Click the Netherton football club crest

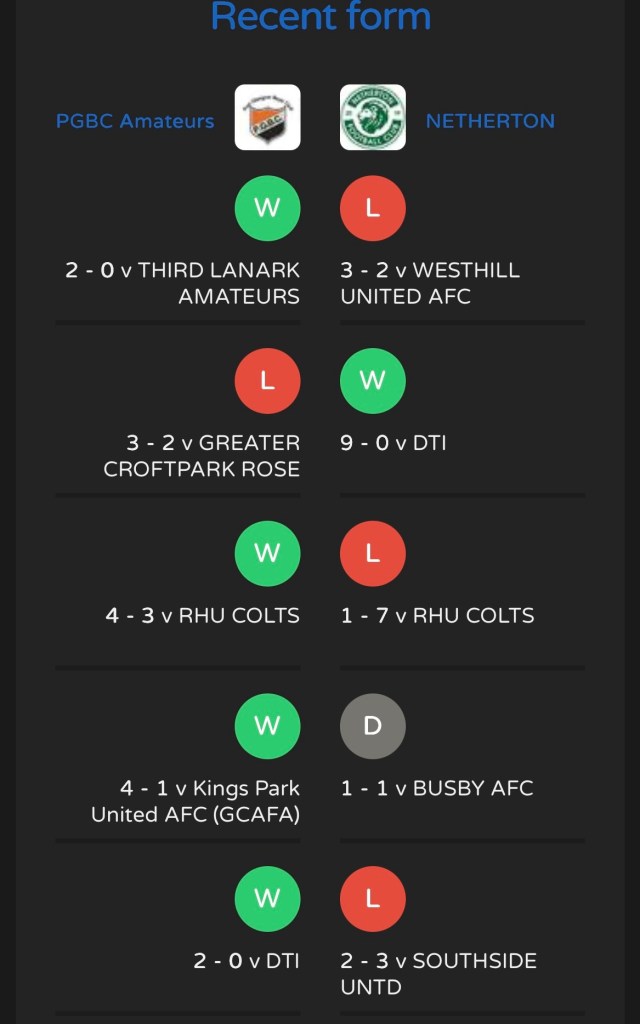pyautogui.click(x=372, y=118)
